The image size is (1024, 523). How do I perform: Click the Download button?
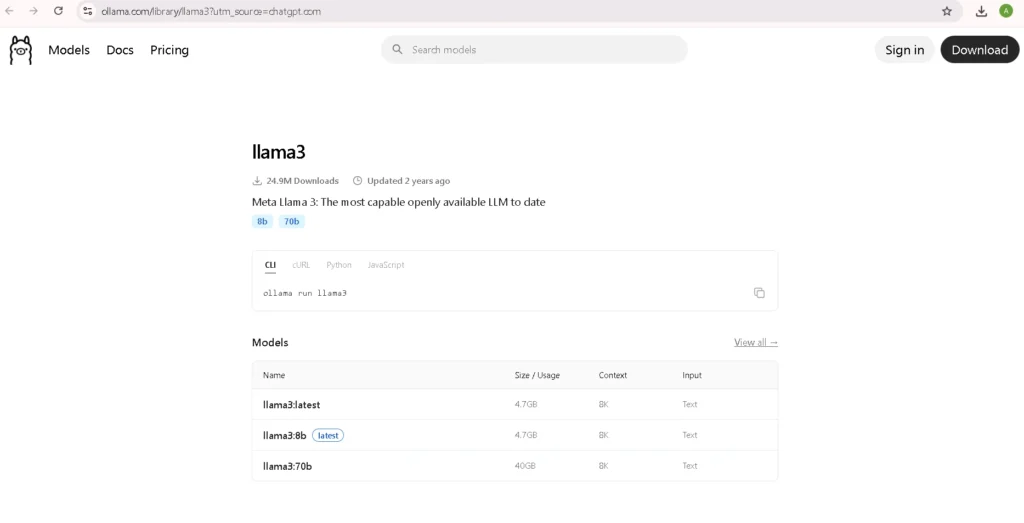[x=980, y=50]
